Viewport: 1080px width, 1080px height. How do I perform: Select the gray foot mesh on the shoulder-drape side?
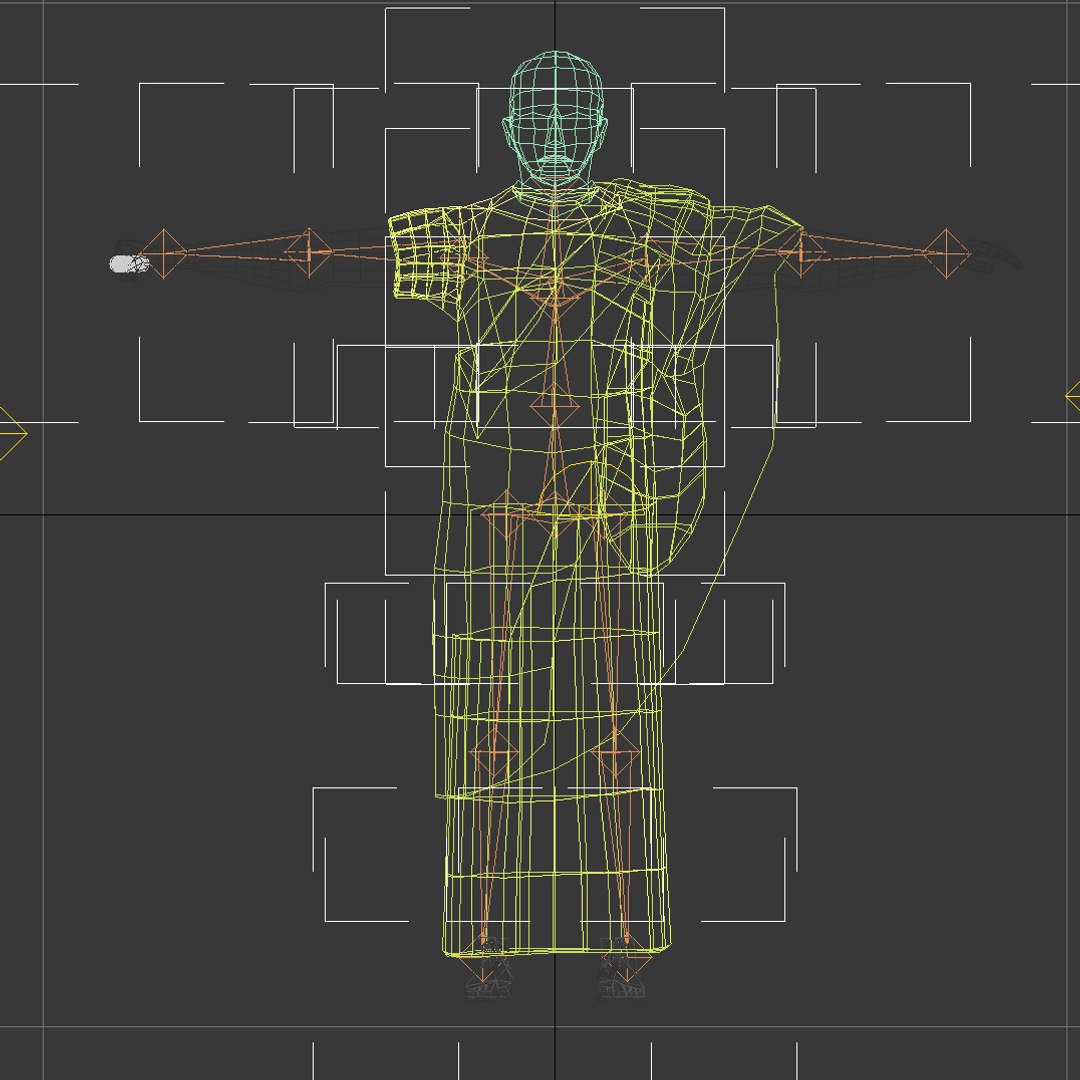click(x=622, y=969)
